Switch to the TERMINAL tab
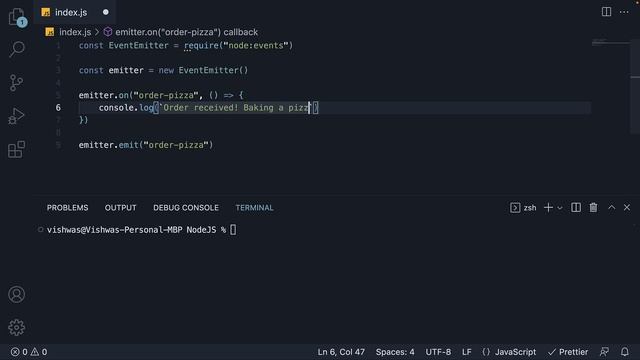The width and height of the screenshot is (640, 360). [x=254, y=208]
